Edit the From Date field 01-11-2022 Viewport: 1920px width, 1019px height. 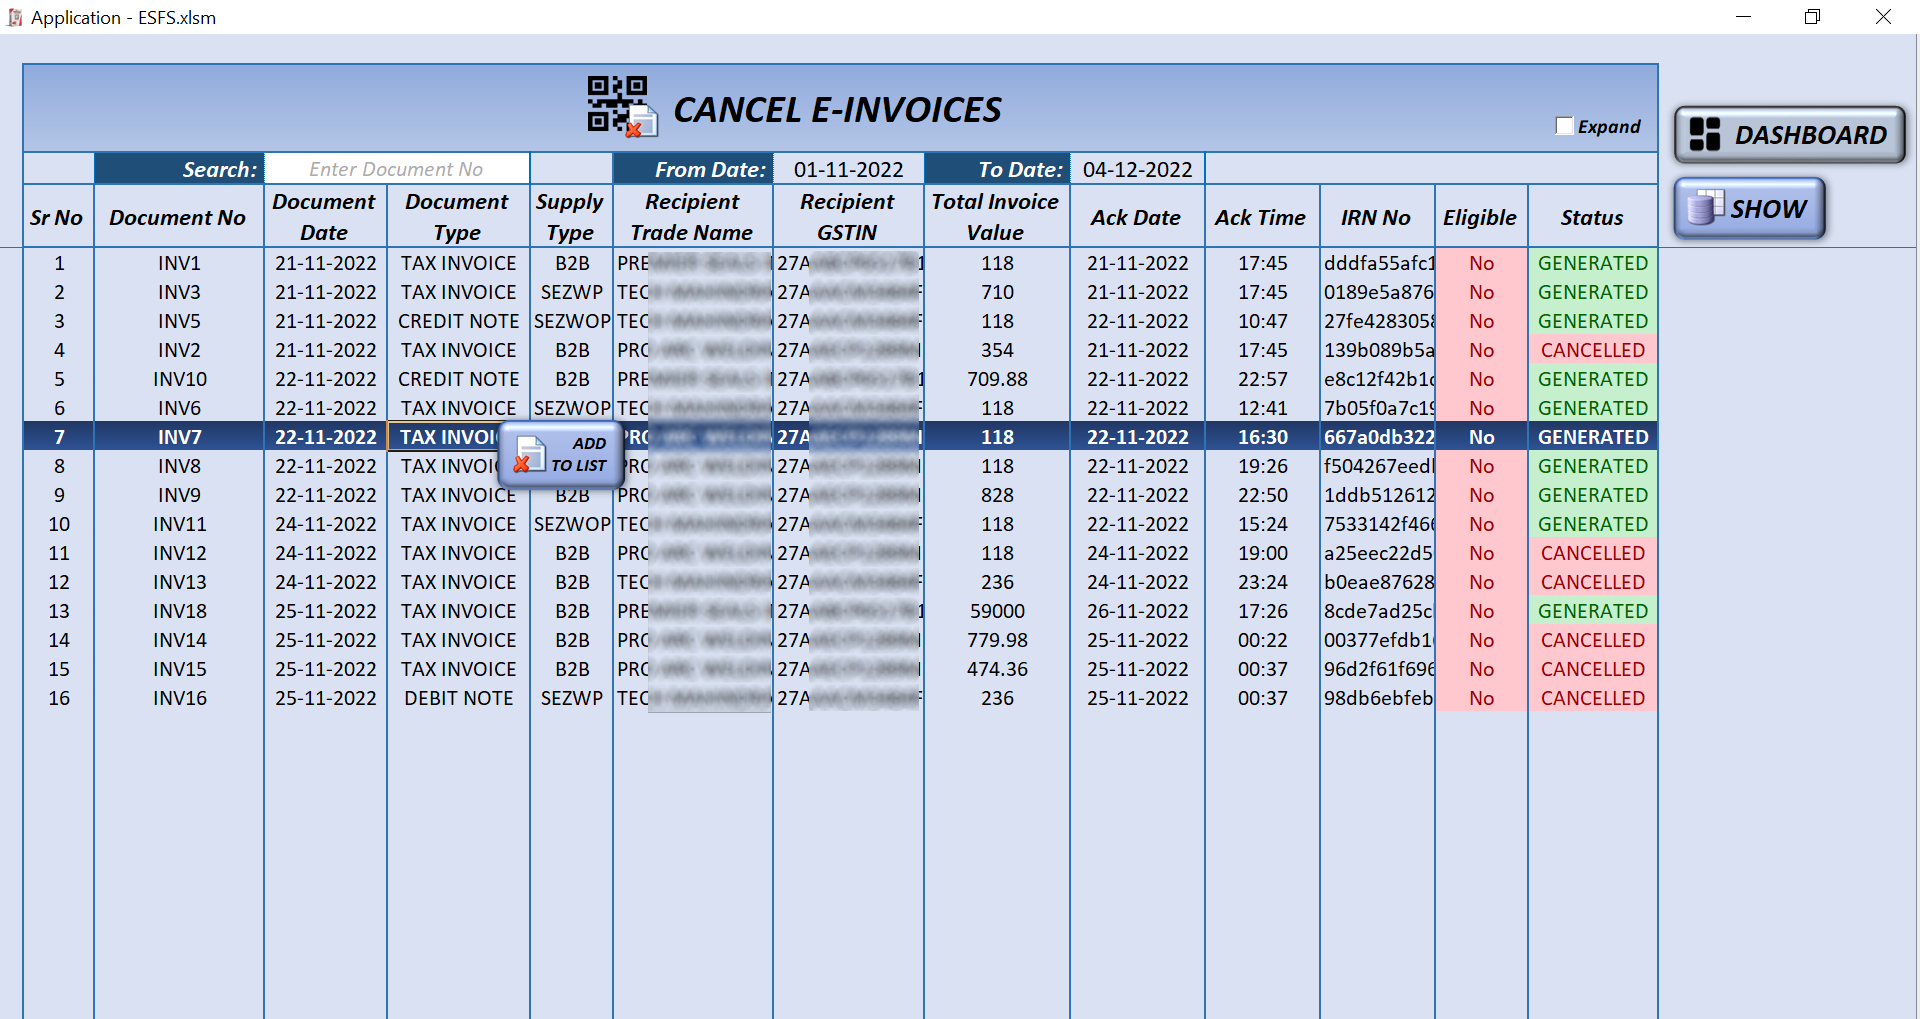(x=848, y=169)
